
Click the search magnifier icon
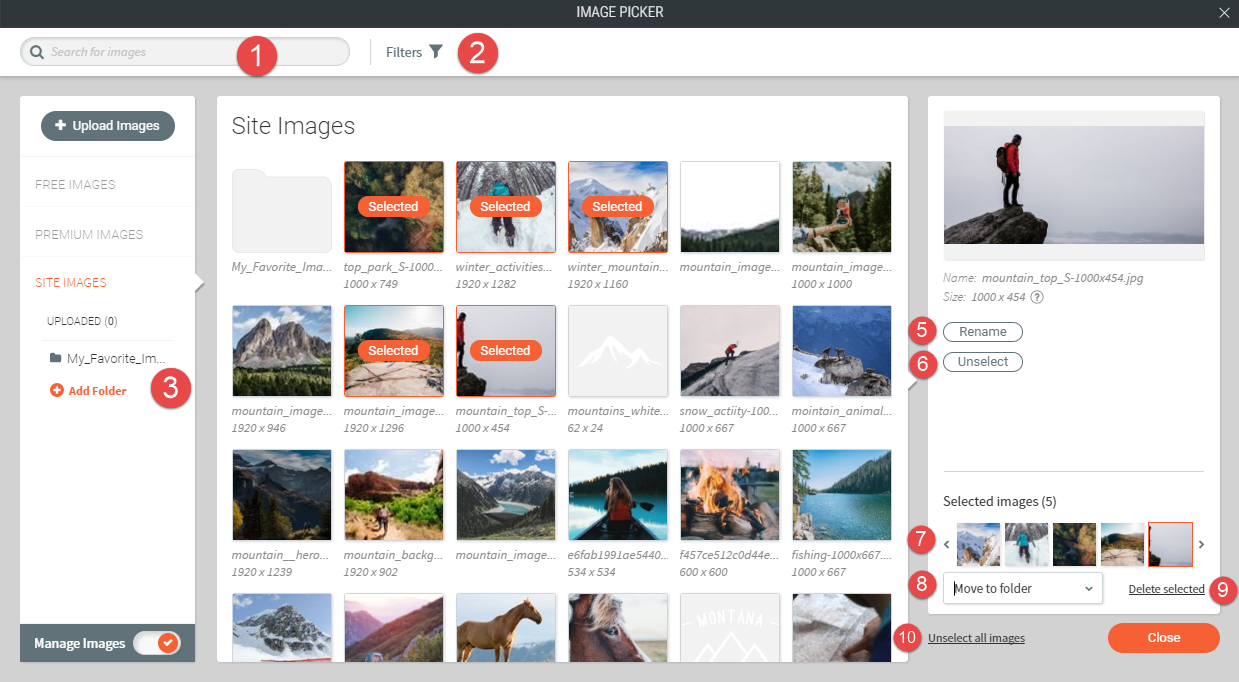[37, 51]
